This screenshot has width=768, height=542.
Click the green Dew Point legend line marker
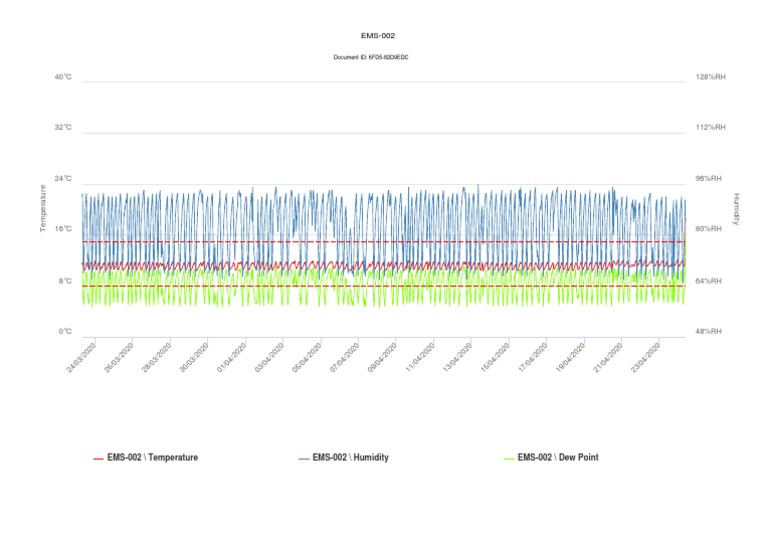point(508,459)
